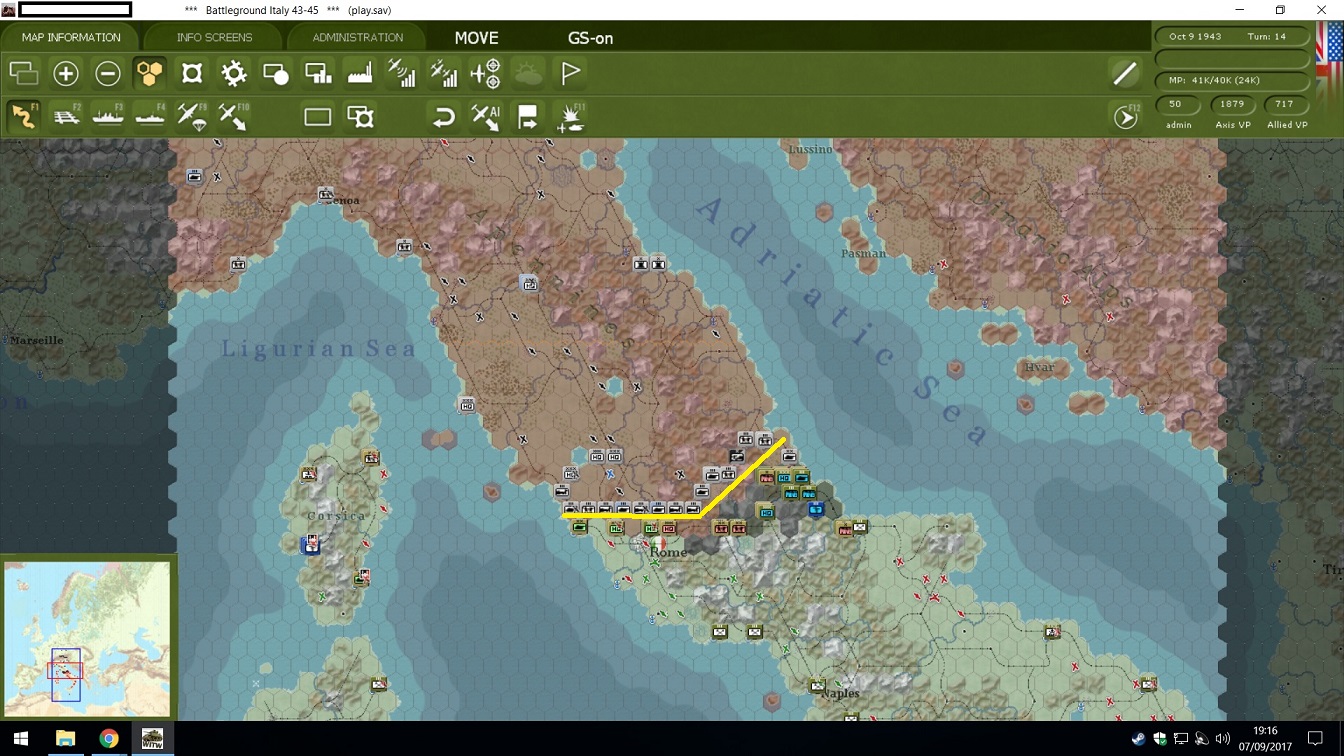The width and height of the screenshot is (1344, 756).
Task: Click the gear cog map toolbar icon
Action: (234, 73)
